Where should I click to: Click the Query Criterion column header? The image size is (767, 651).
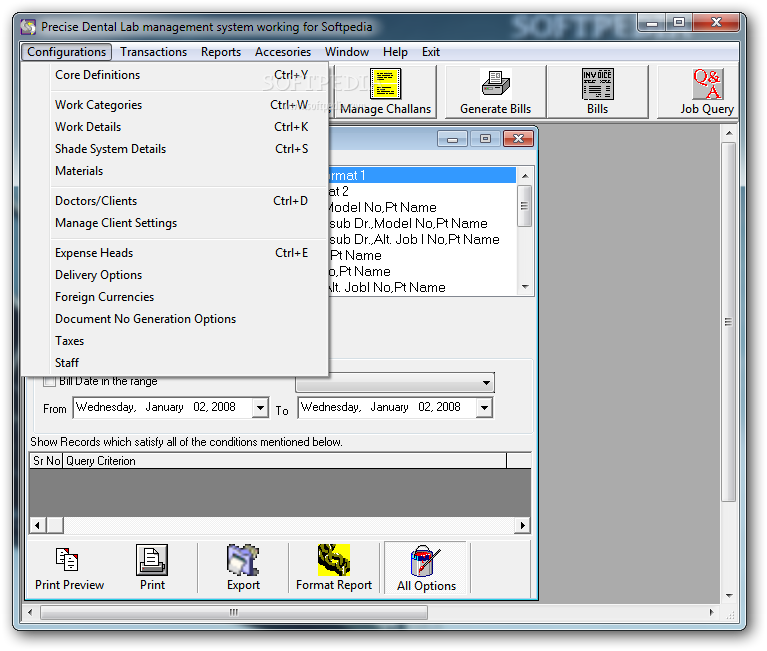[x=284, y=461]
